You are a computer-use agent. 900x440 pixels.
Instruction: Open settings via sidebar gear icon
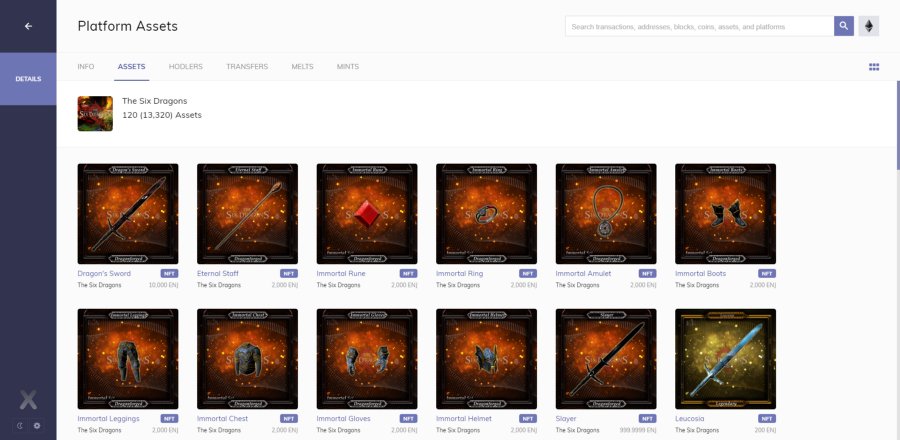point(37,425)
